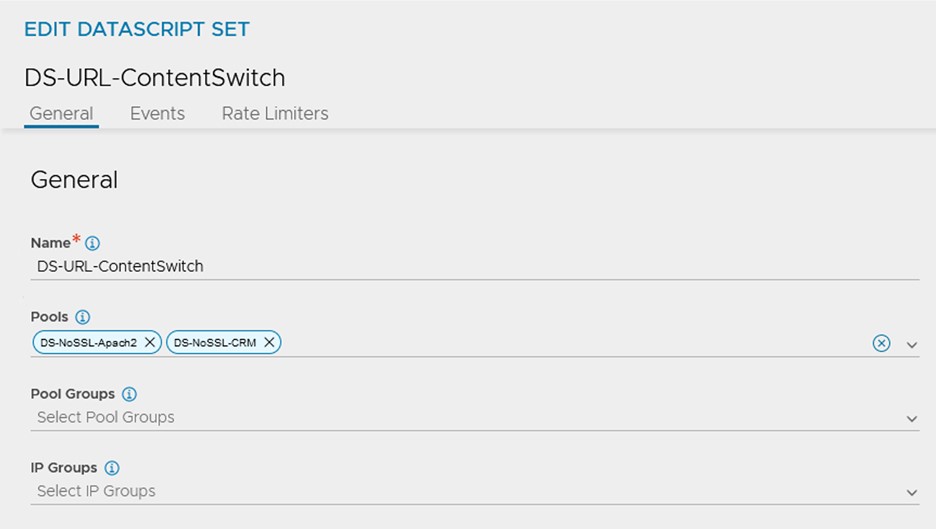Show info for Pool Groups
Image resolution: width=936 pixels, height=529 pixels.
pos(129,394)
